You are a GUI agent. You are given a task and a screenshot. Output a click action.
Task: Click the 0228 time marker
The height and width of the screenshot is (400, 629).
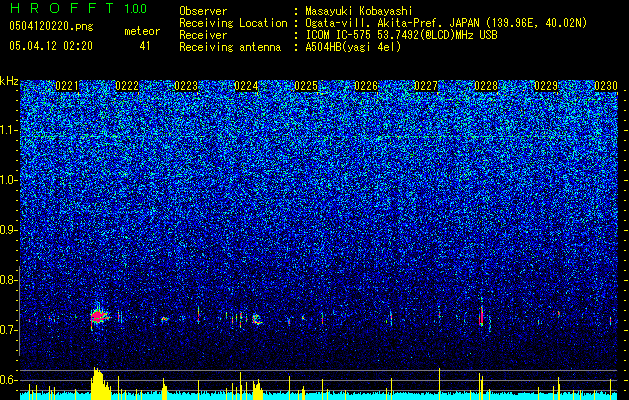(x=486, y=86)
